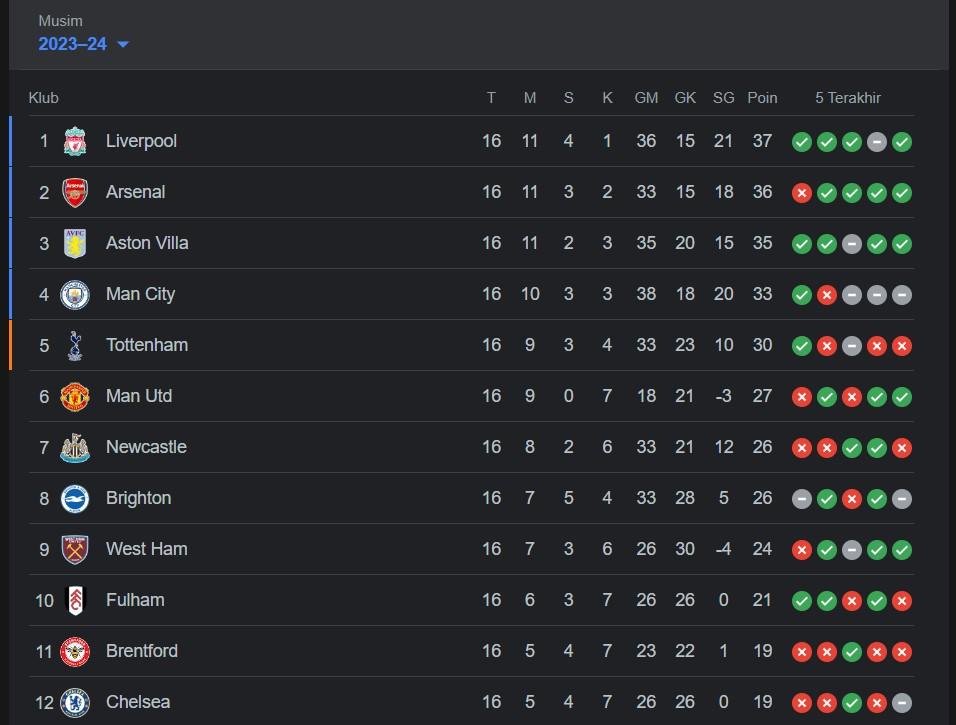Click the West Ham club crest
956x725 pixels.
pyautogui.click(x=75, y=549)
